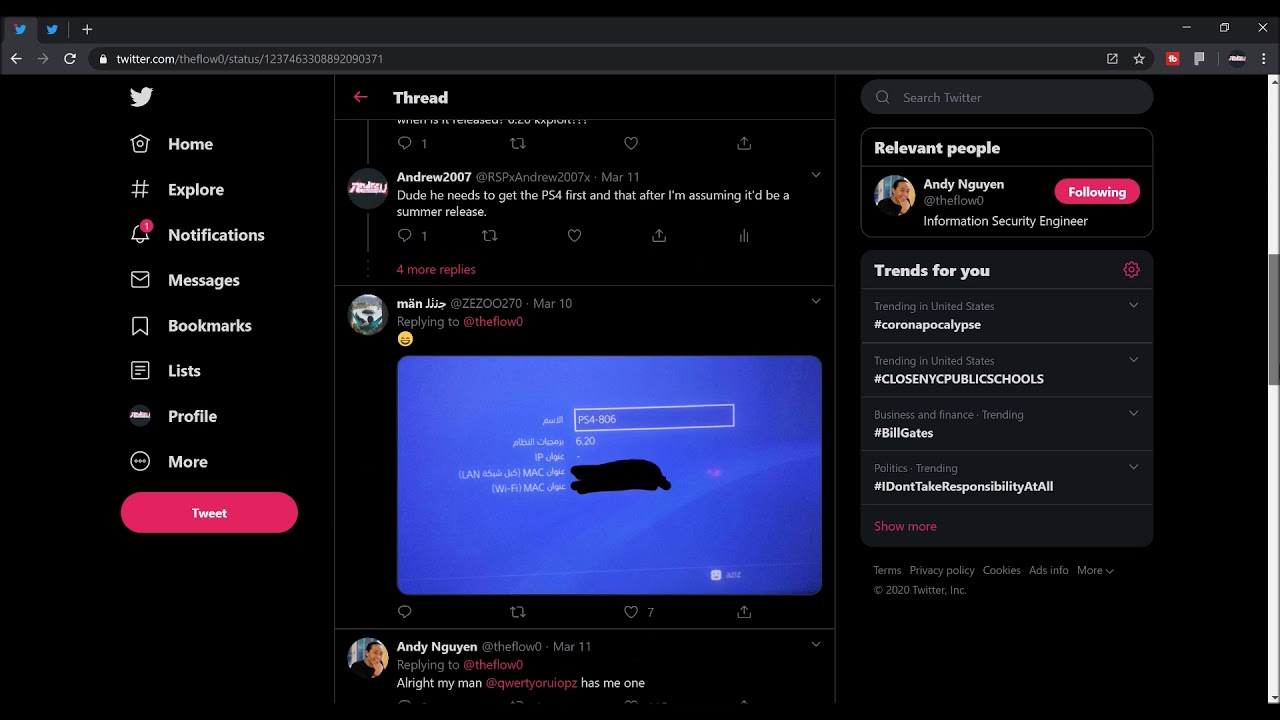Screen dimensions: 1280x720
Task: Open a new browser tab
Action: pyautogui.click(x=87, y=29)
